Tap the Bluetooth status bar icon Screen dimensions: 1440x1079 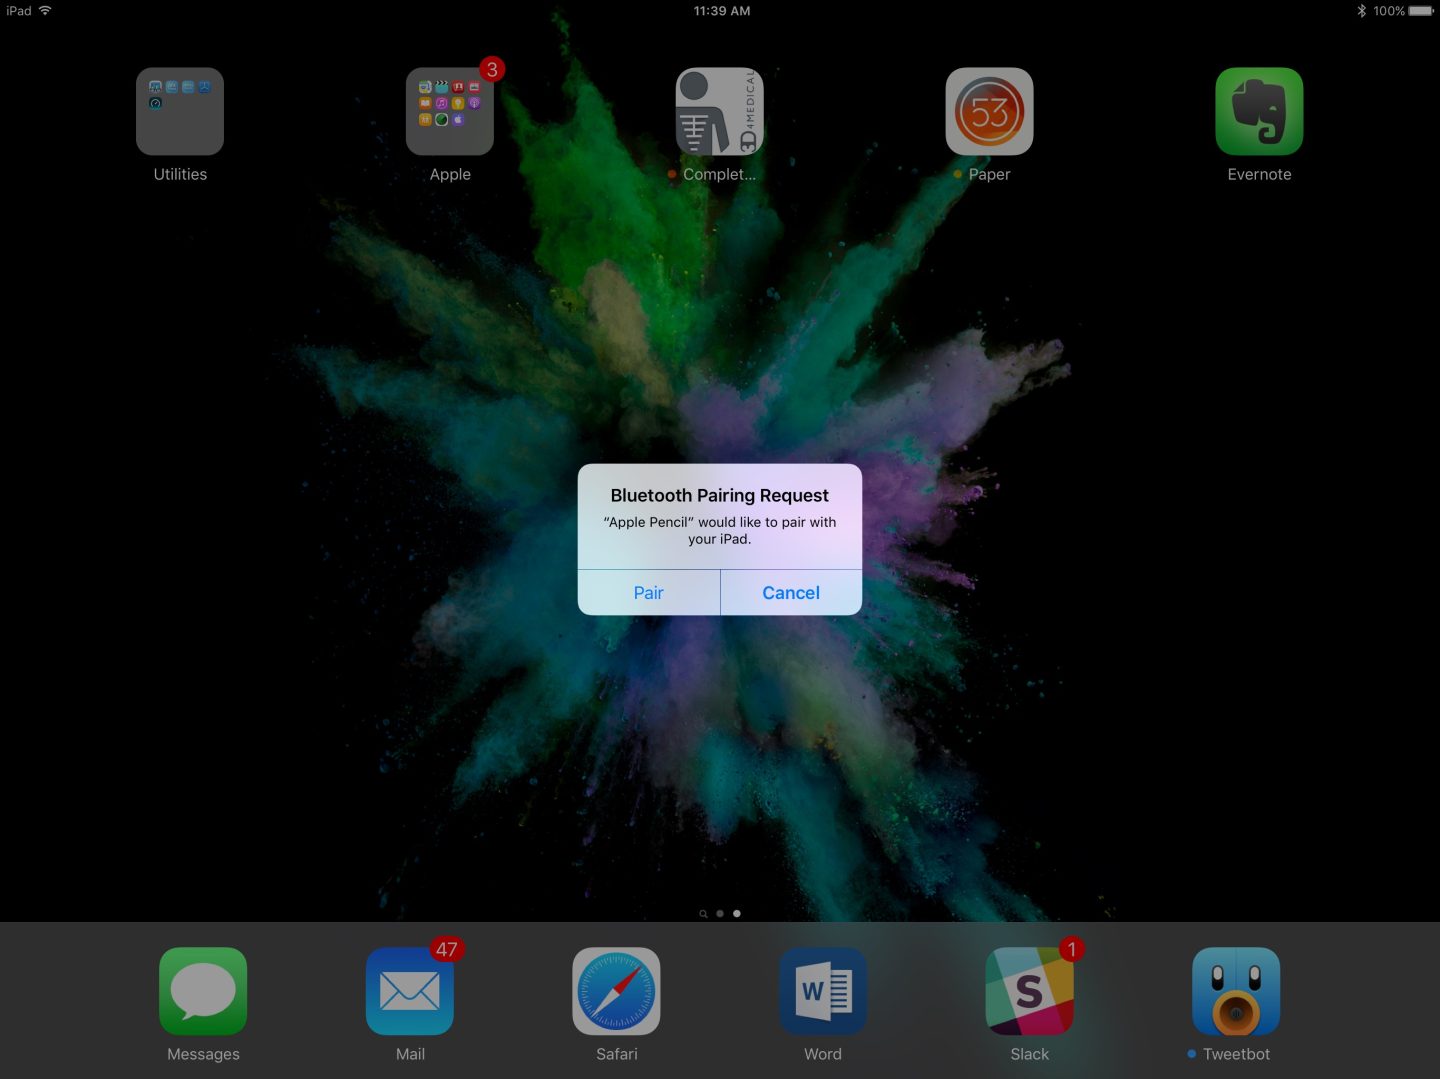pos(1361,11)
